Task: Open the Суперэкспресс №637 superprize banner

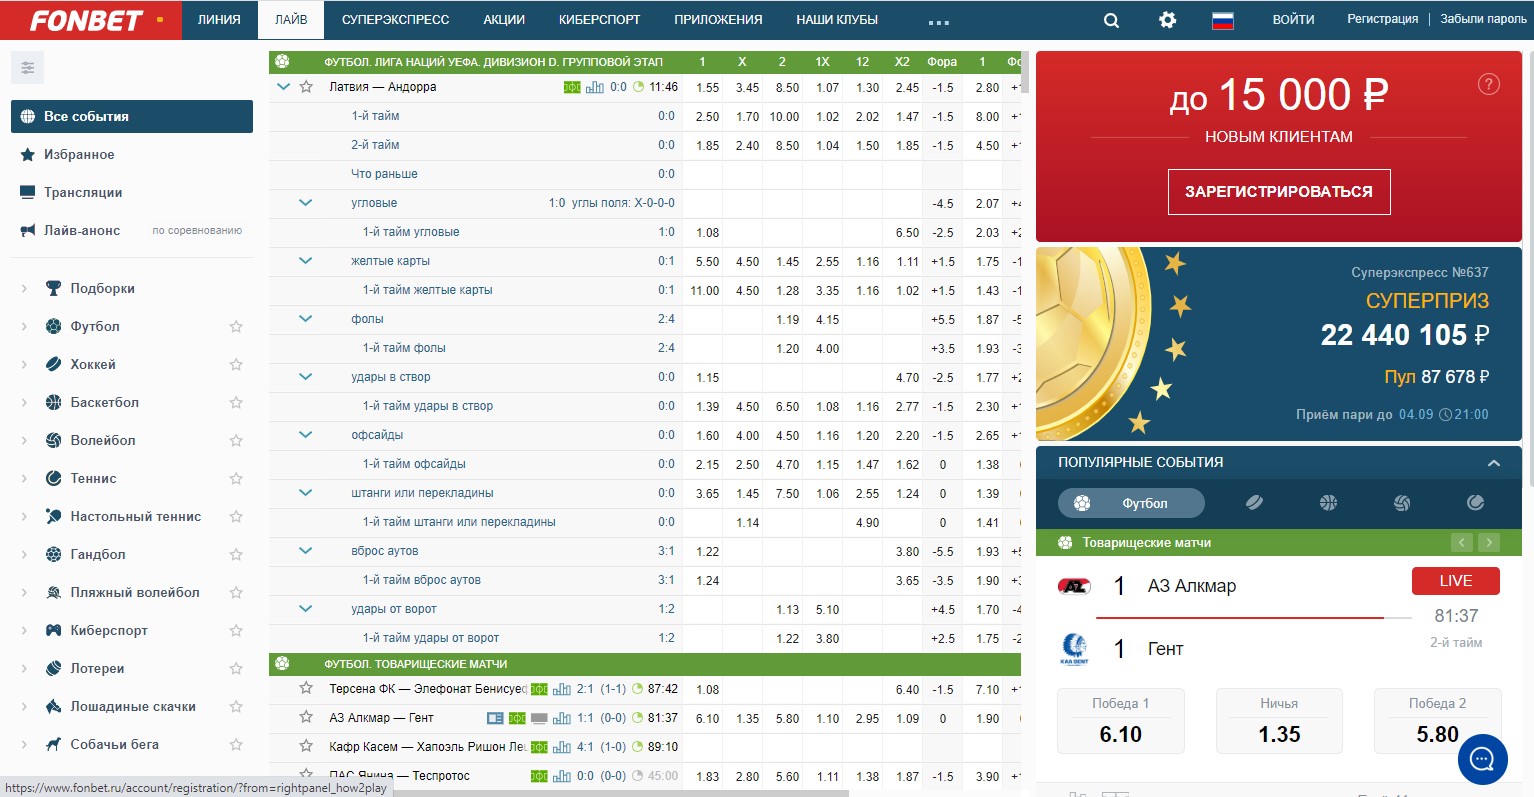Action: 1279,345
